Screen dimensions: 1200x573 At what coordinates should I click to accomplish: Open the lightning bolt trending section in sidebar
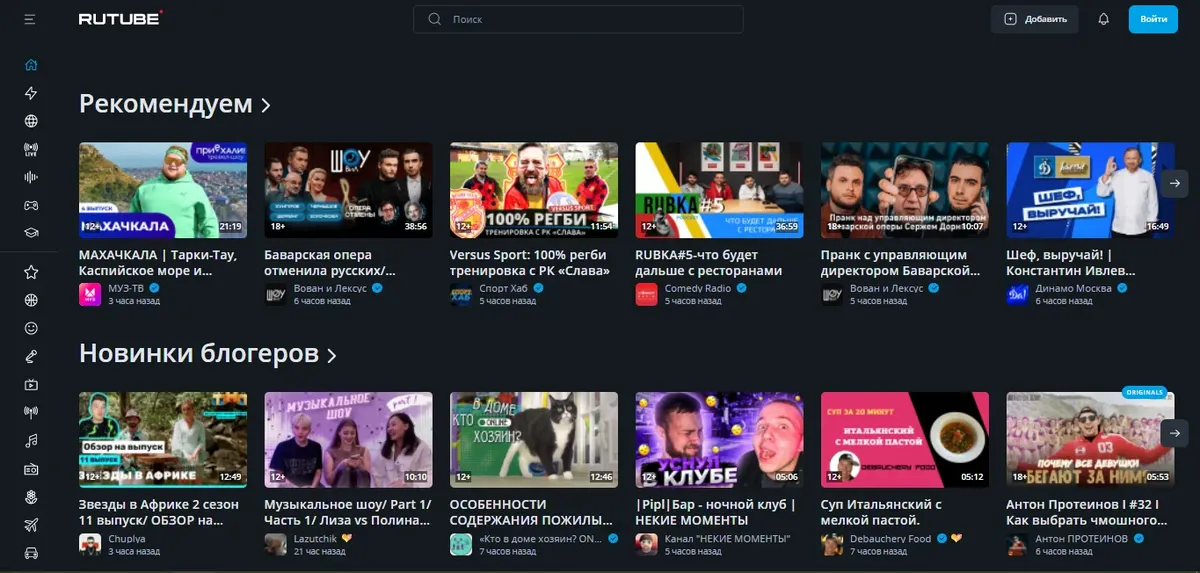(31, 94)
